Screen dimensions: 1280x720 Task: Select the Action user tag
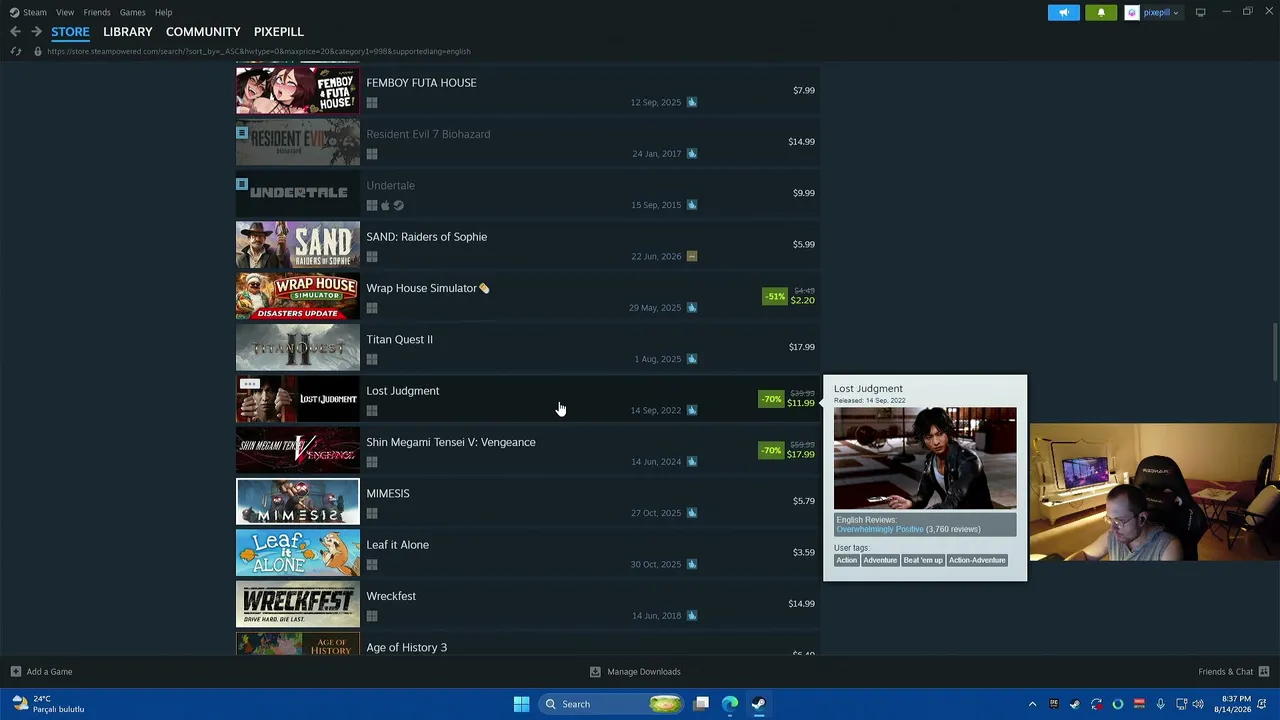point(847,560)
